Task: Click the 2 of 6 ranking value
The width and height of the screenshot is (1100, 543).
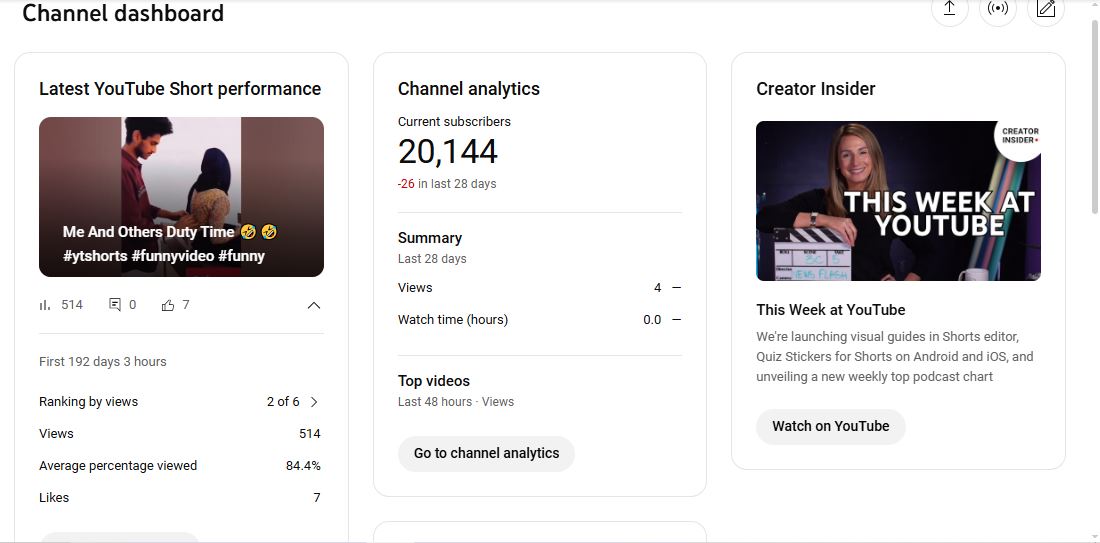Action: point(283,402)
